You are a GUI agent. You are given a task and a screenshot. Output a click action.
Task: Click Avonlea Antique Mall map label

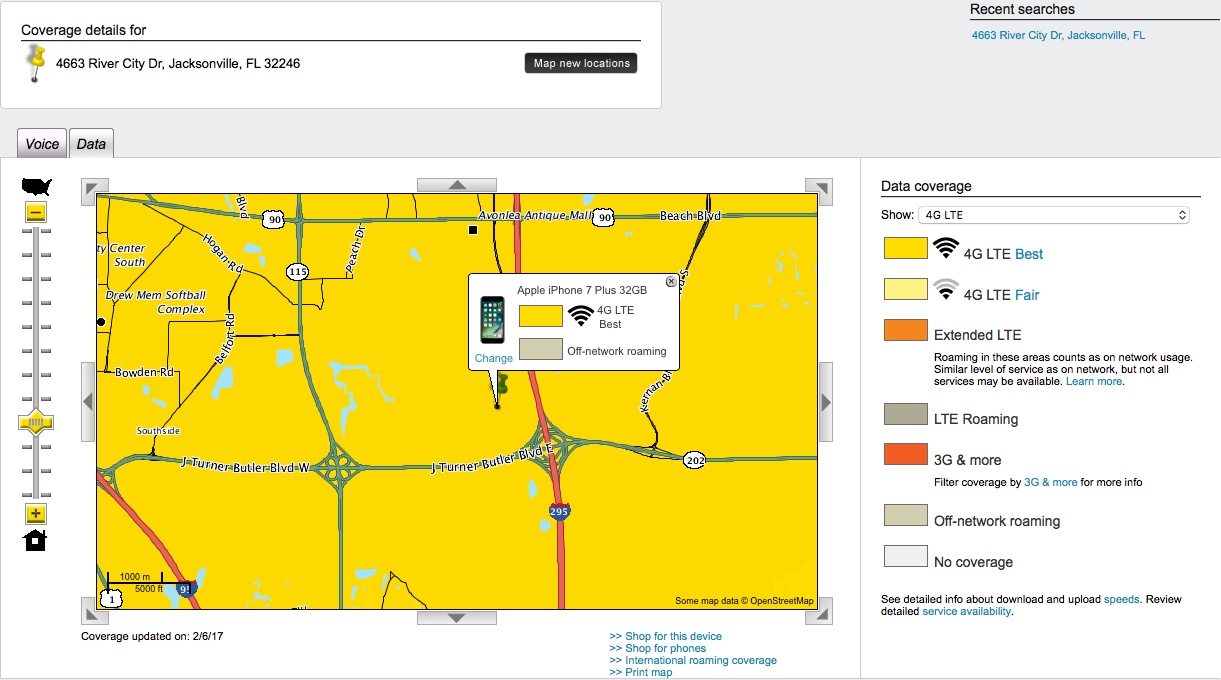tap(534, 215)
